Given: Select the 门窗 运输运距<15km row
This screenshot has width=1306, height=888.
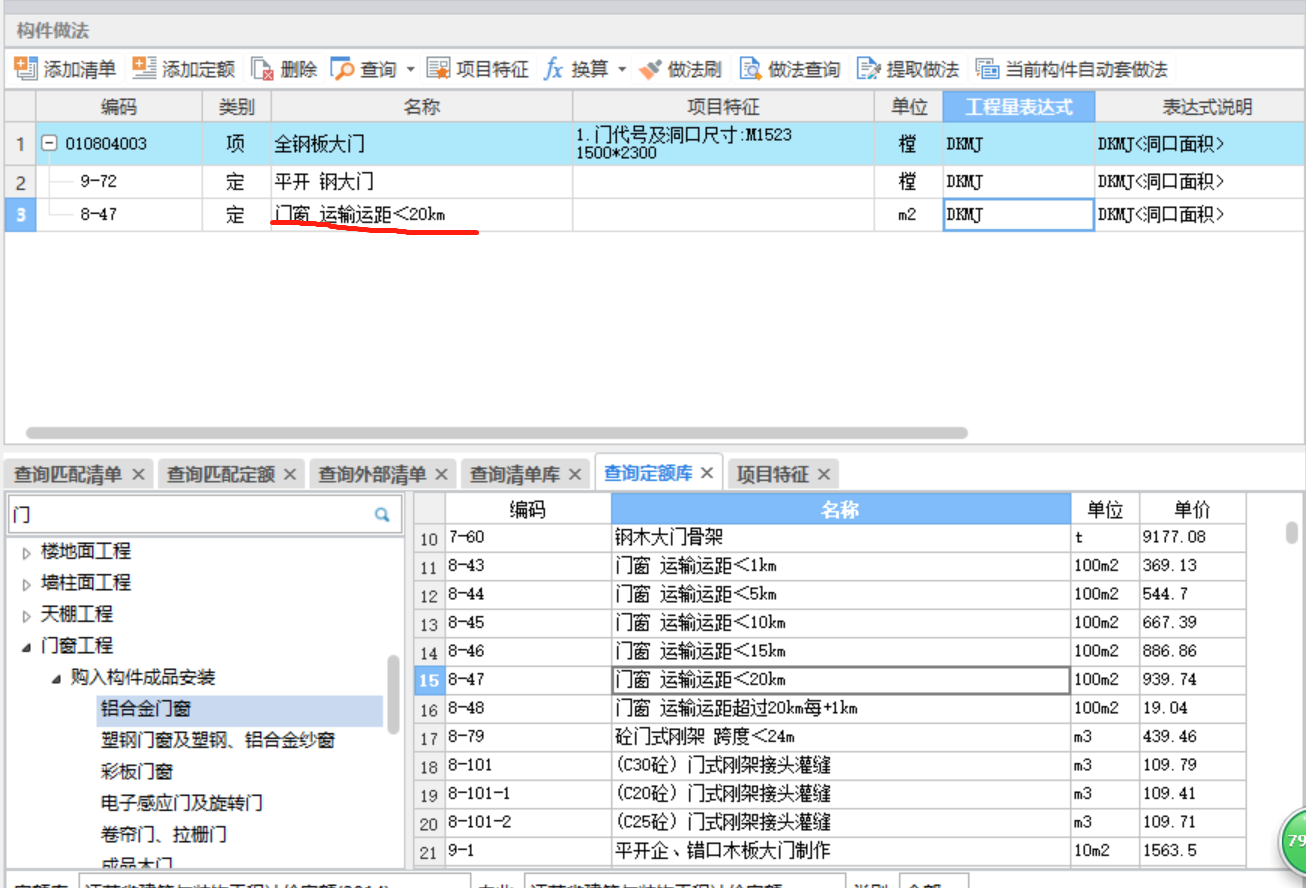Looking at the screenshot, I should tap(831, 651).
